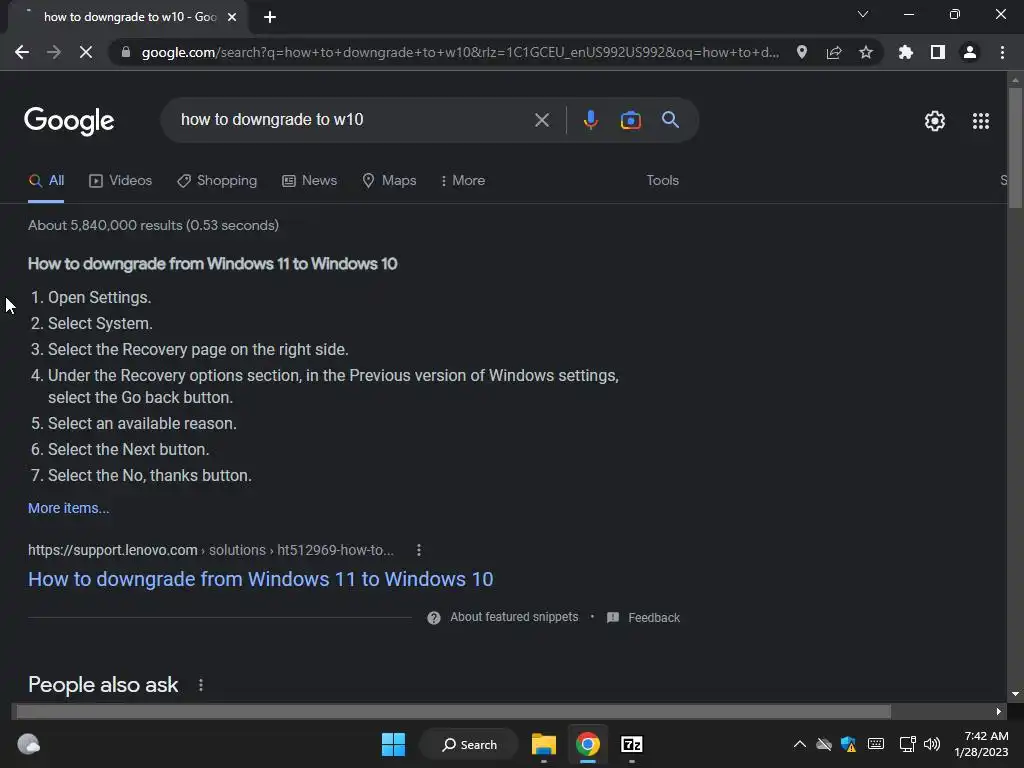Switch to the Shopping tab
This screenshot has width=1024, height=768.
(217, 181)
